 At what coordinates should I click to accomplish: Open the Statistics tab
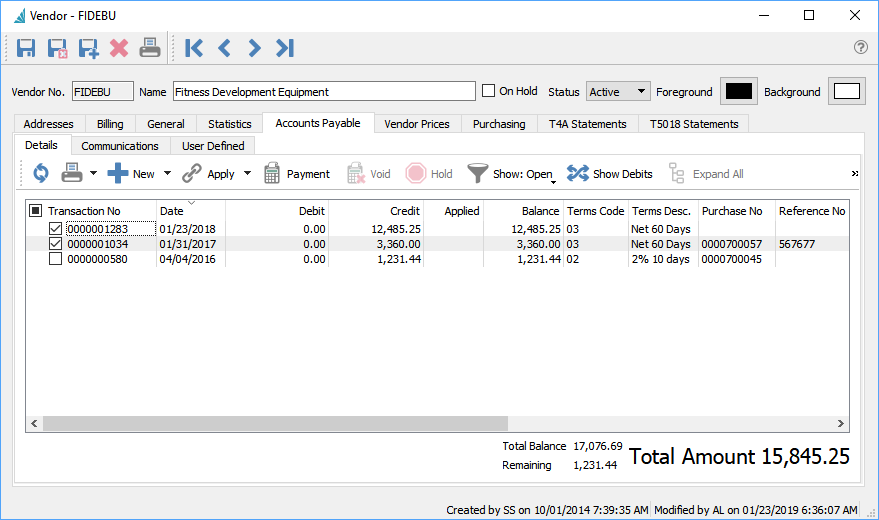click(229, 124)
